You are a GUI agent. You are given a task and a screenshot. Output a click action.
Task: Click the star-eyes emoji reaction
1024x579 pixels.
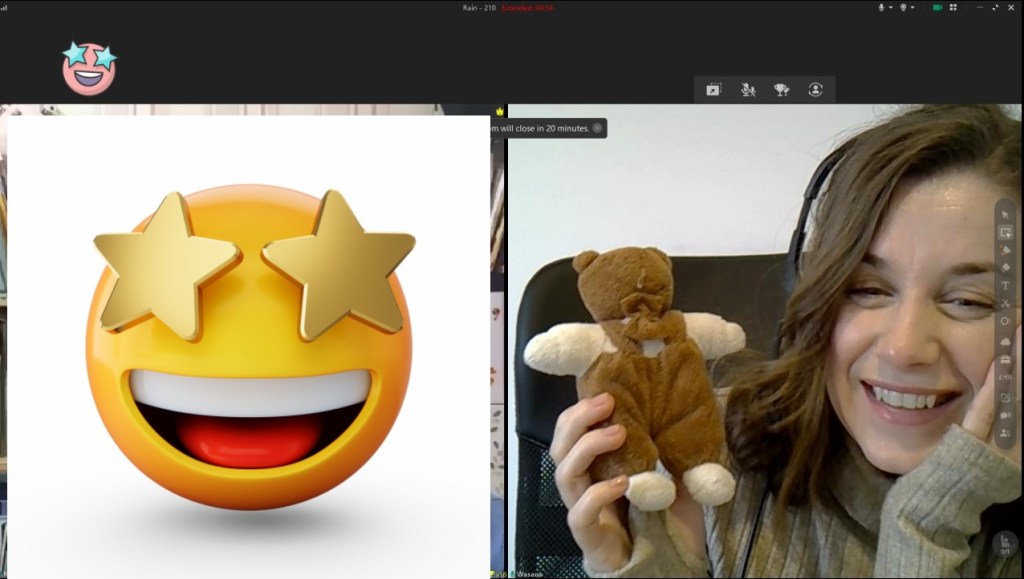click(x=89, y=68)
